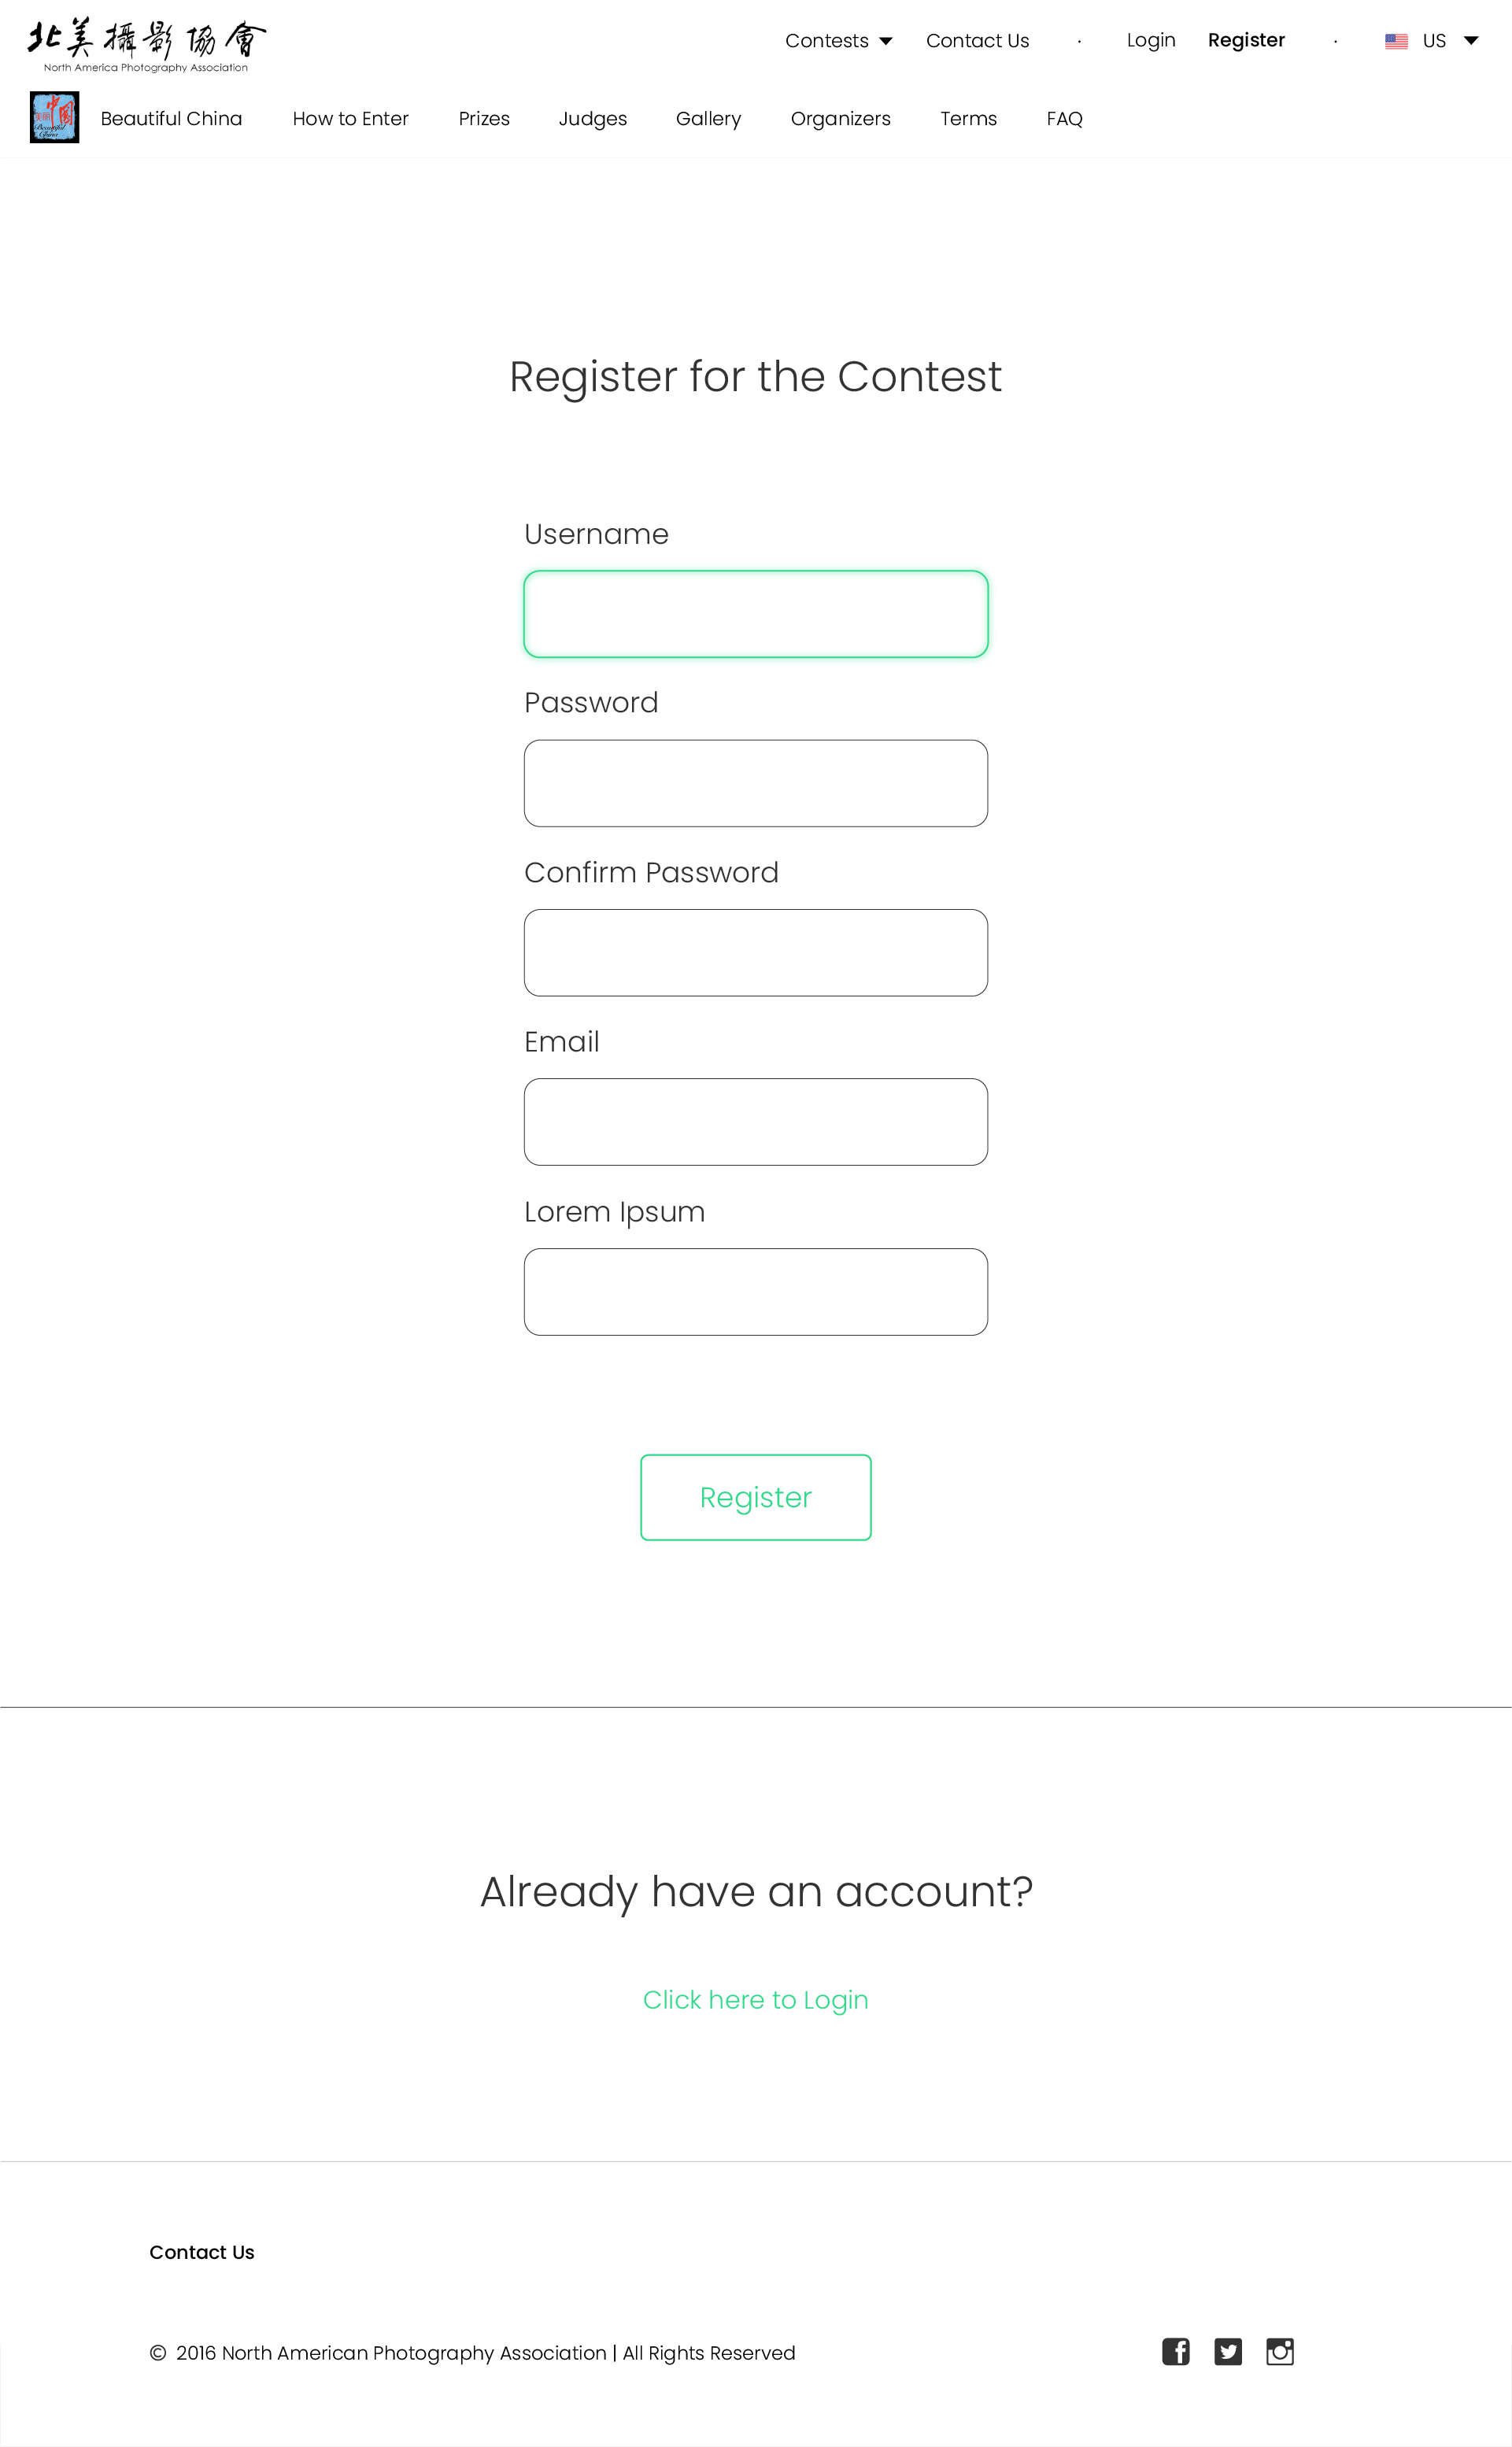This screenshot has height=2447, width=1512.
Task: Follow the Click here to Login link
Action: [755, 2000]
